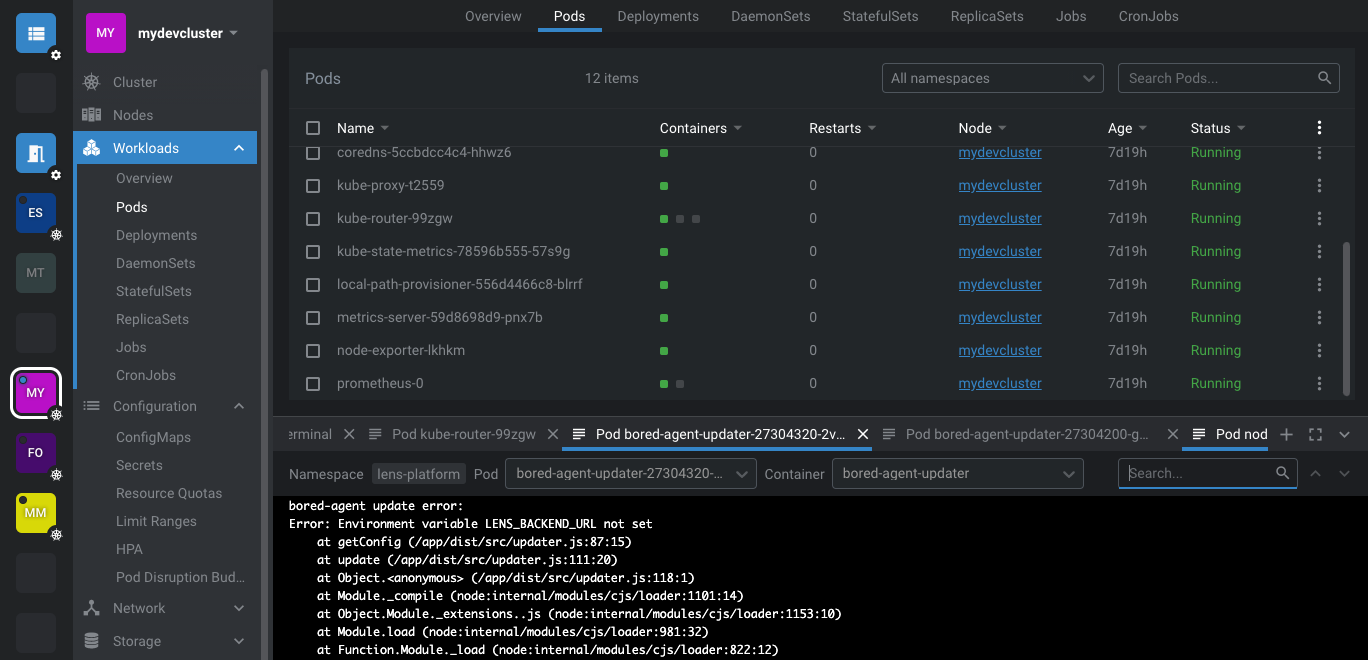Click the Cluster helm icon in sidebar
Screen dimensions: 1368x660
point(92,82)
